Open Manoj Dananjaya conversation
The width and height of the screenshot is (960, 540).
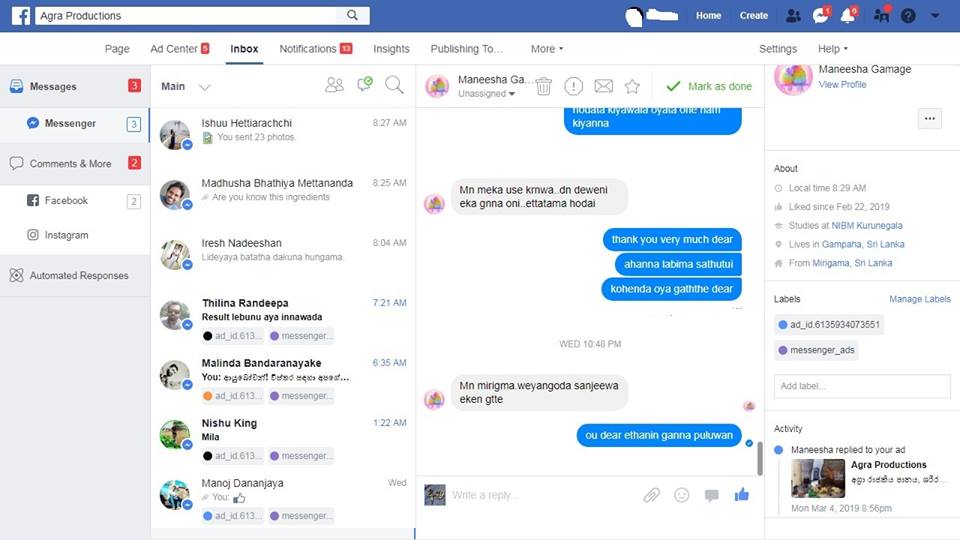pyautogui.click(x=283, y=498)
